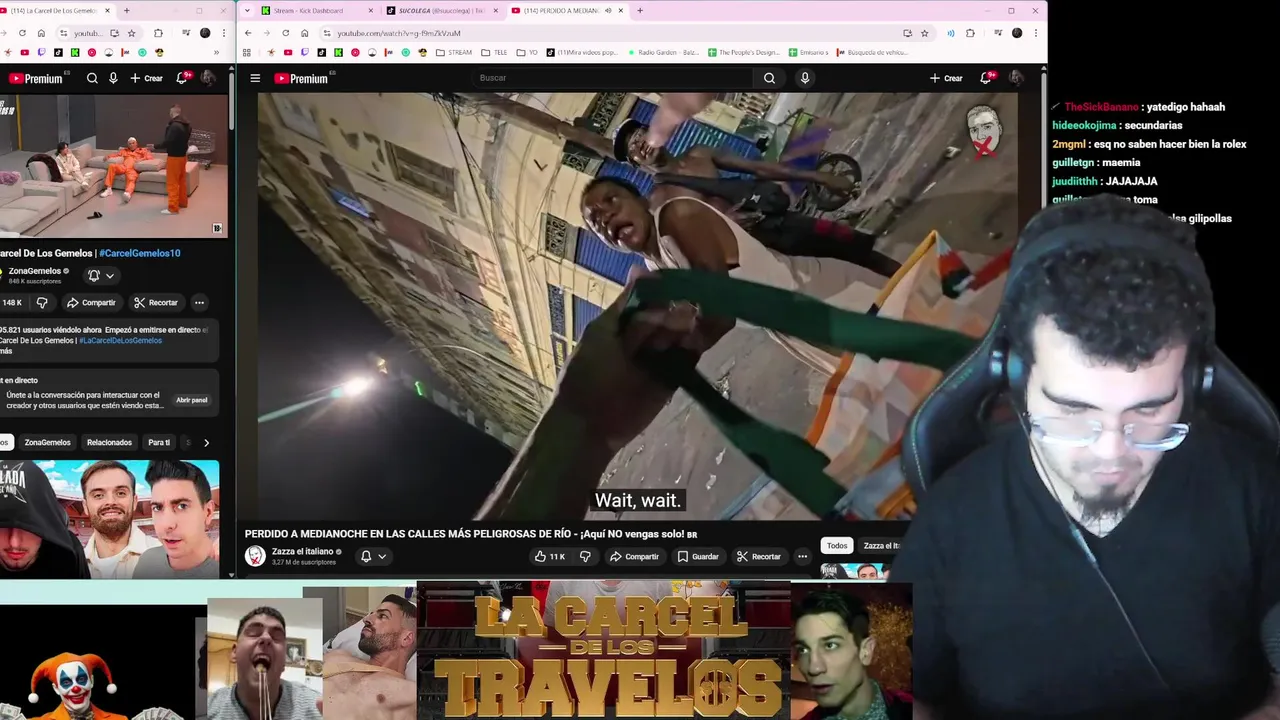Screen dimensions: 1280x720
Task: Switch to SUCOLEGA TikTok tab
Action: click(x=440, y=10)
